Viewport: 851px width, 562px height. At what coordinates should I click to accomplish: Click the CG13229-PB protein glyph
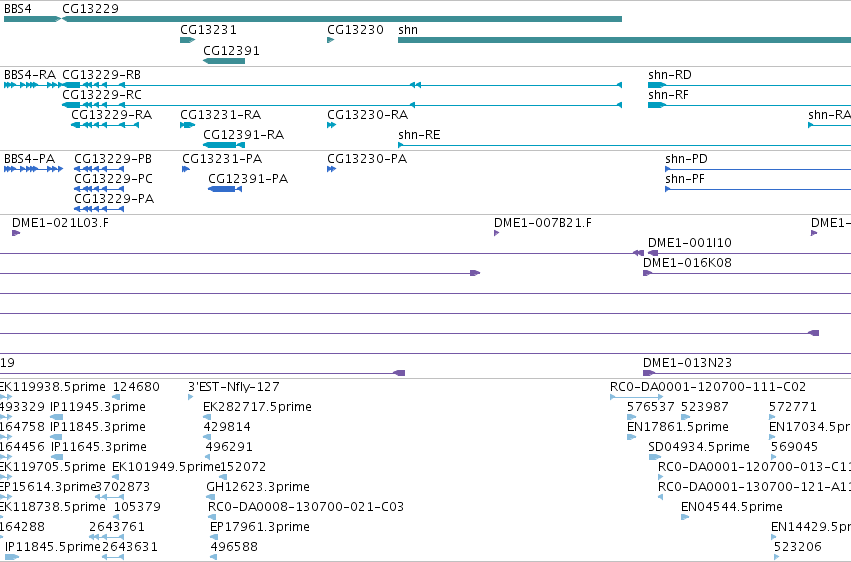click(x=99, y=169)
